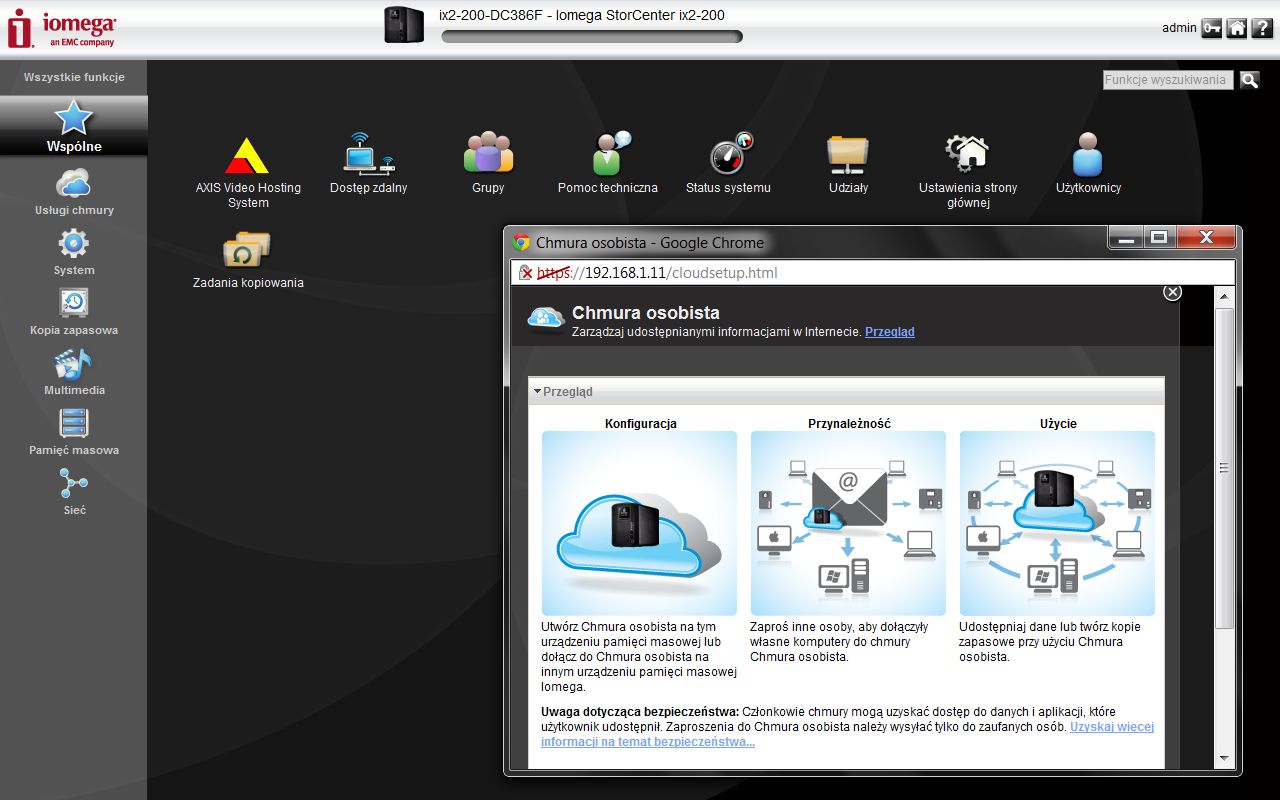Screen dimensions: 1280x800
Task: Minimize the Chmura osobista Chrome window
Action: [x=1127, y=237]
